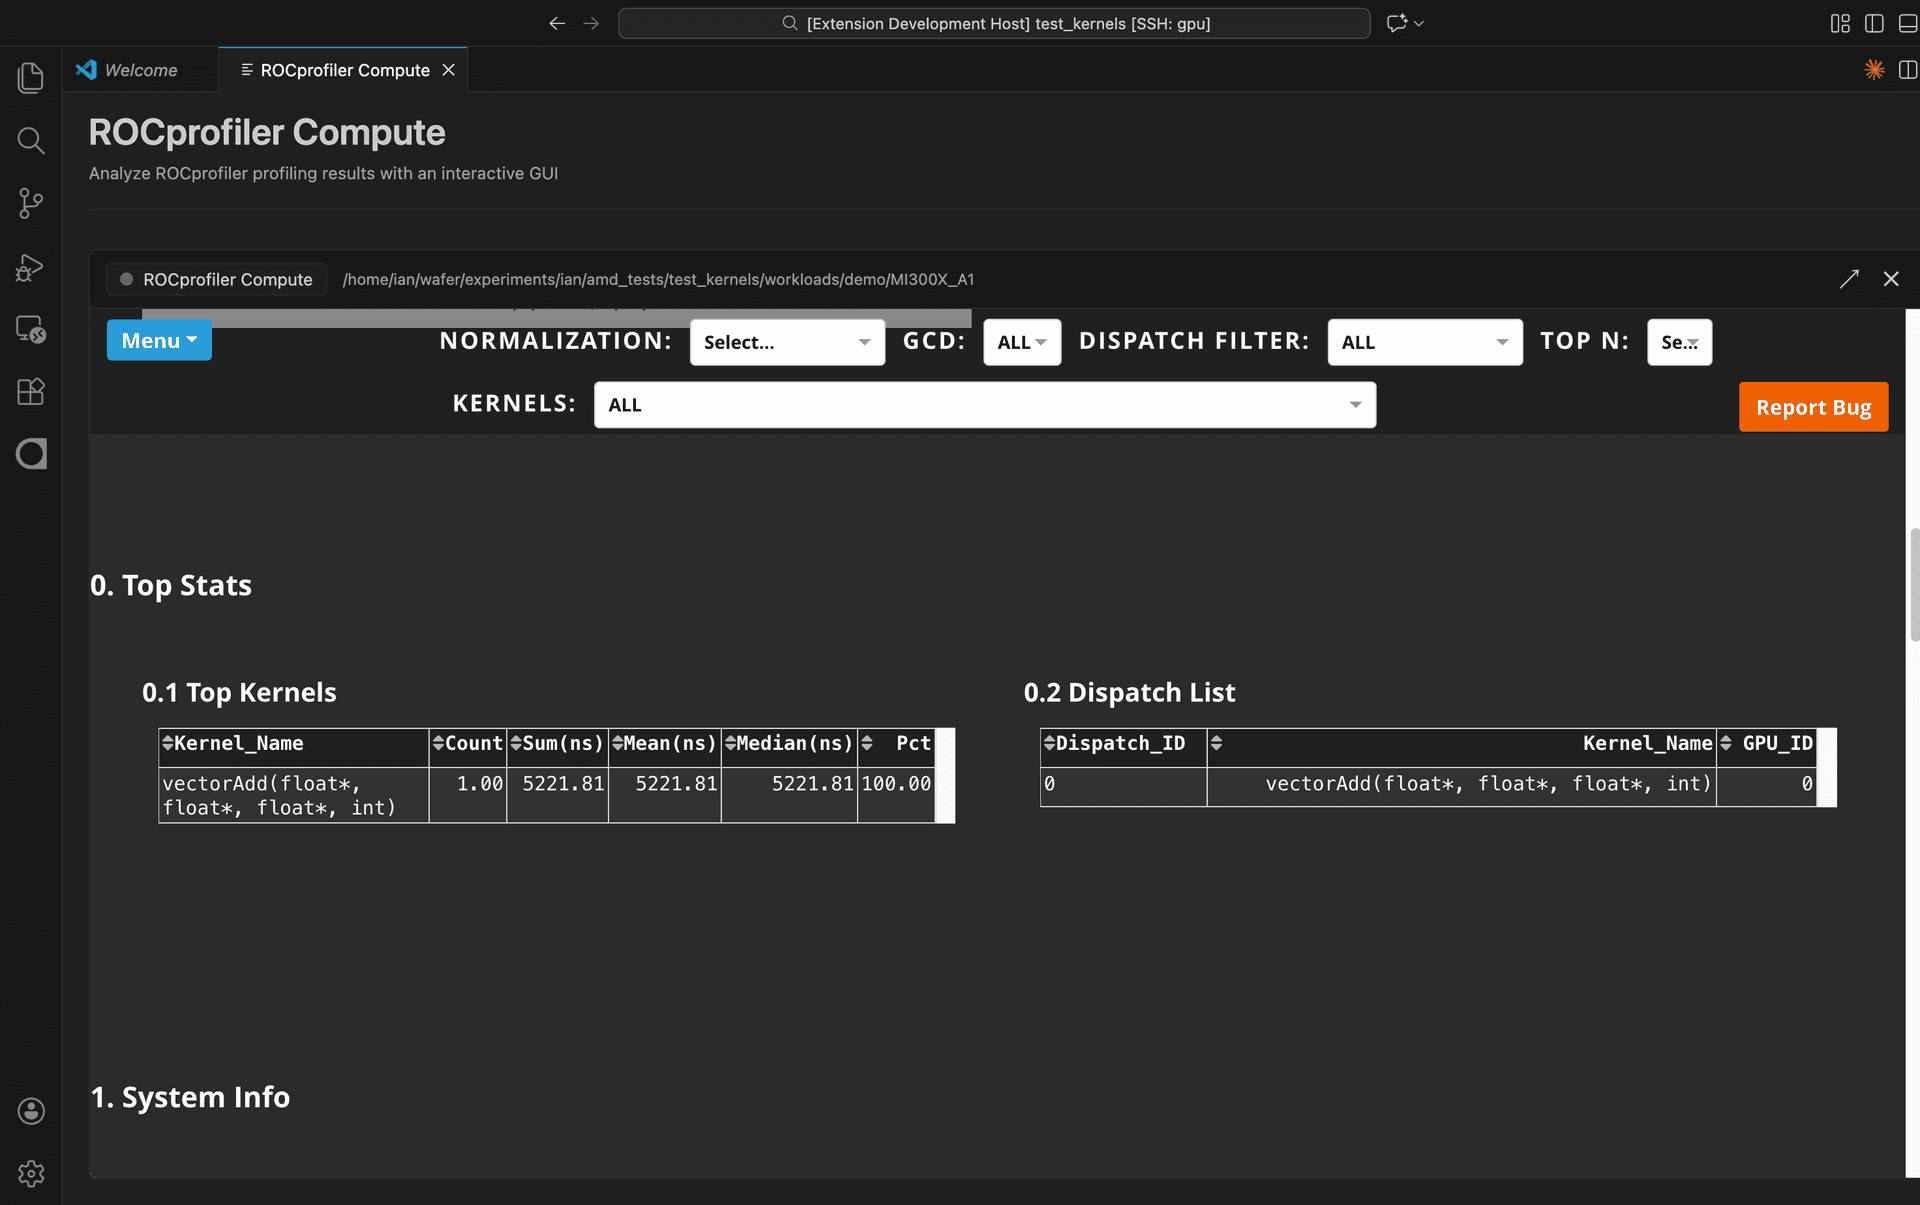Open the Extensions view icon
This screenshot has width=1920, height=1205.
click(x=31, y=392)
